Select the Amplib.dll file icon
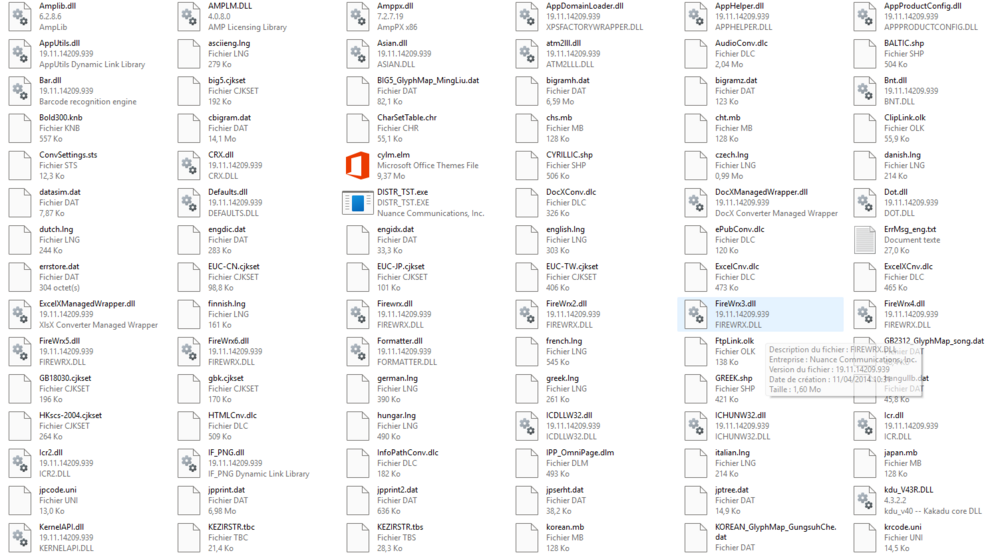This screenshot has width=1000, height=555. [x=20, y=16]
